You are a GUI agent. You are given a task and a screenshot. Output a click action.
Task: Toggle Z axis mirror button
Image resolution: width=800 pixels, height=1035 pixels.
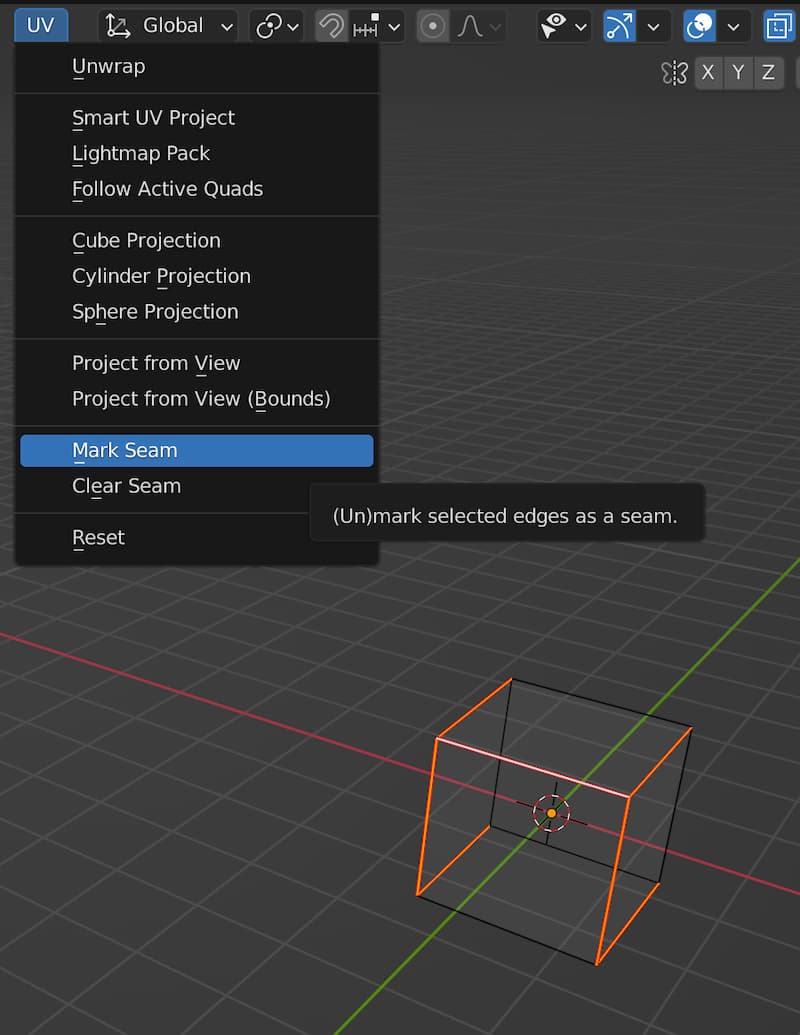[768, 72]
